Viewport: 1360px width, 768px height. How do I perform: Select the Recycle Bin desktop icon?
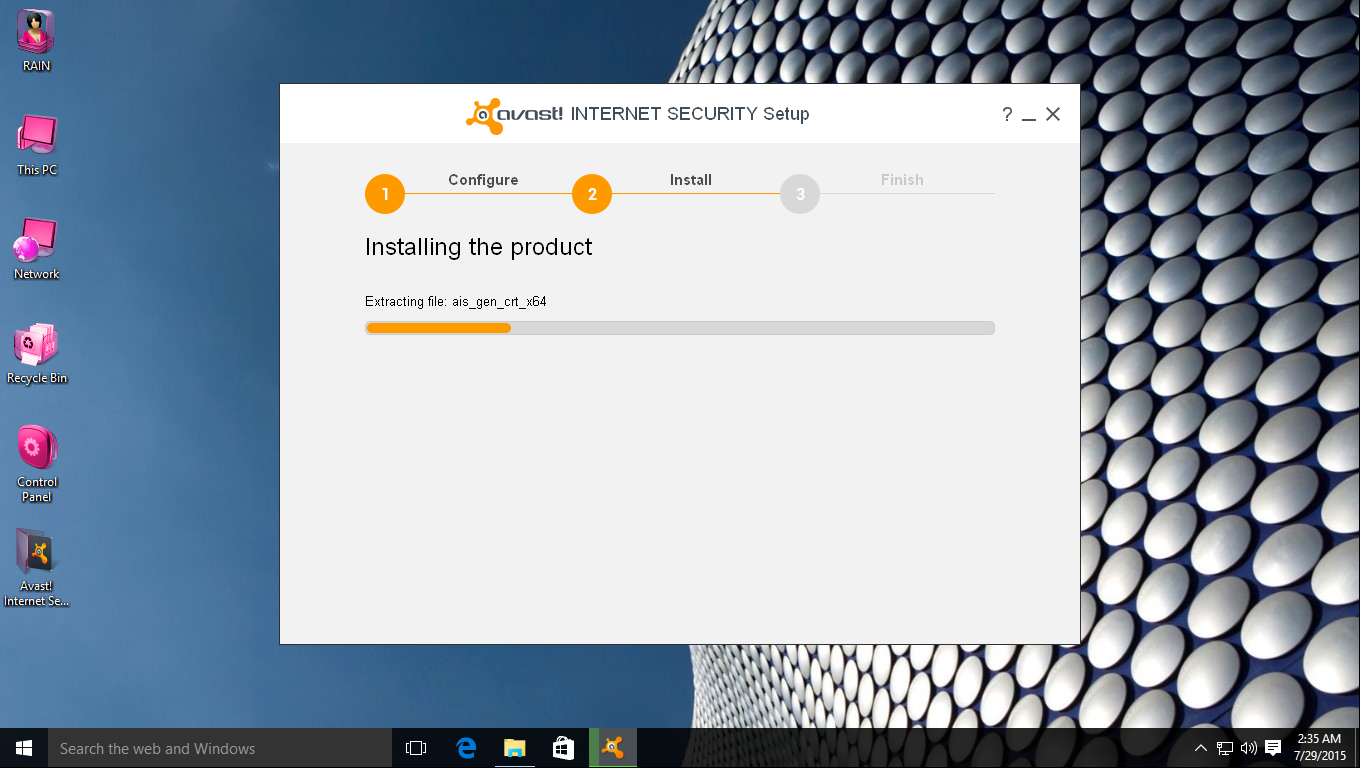pyautogui.click(x=37, y=354)
